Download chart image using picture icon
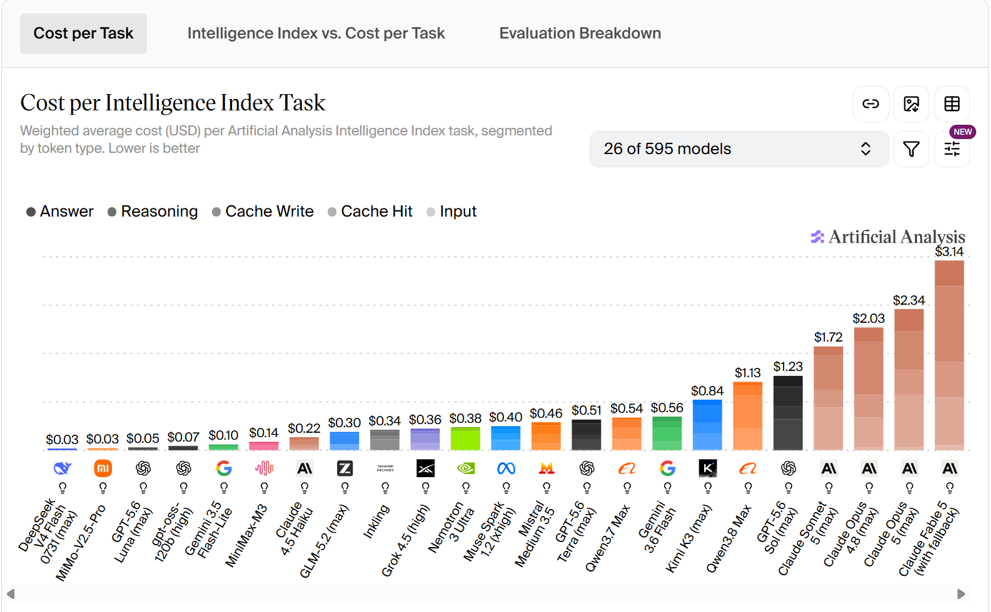 tap(911, 104)
